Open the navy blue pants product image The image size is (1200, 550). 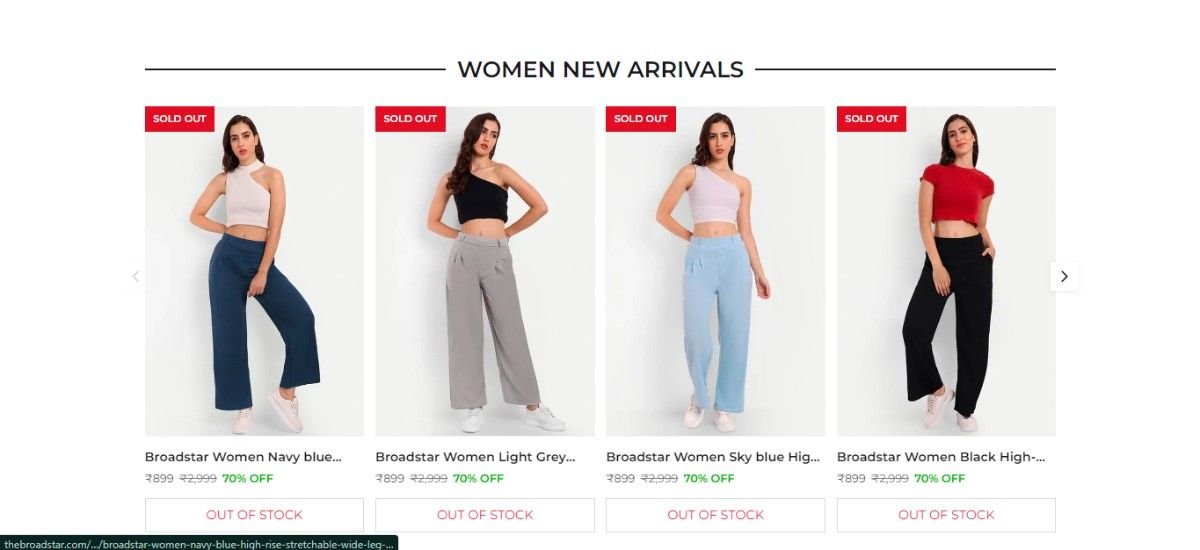[x=254, y=272]
